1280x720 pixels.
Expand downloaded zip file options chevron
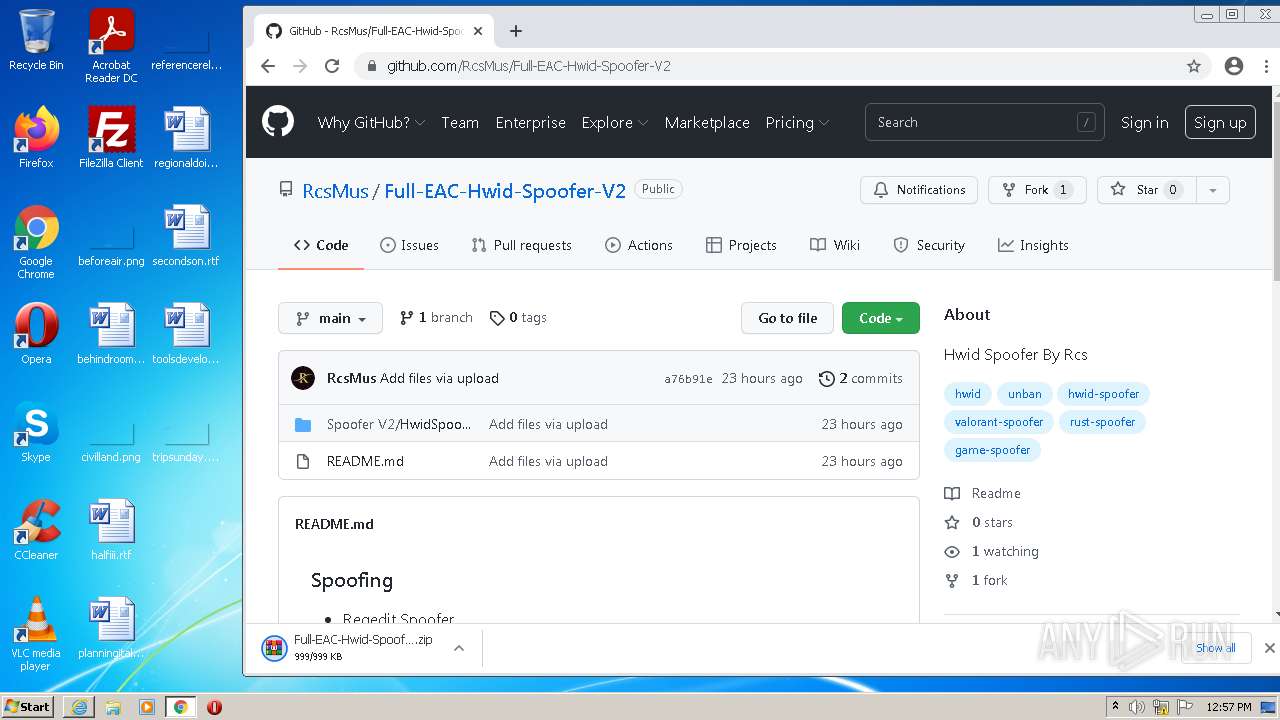click(459, 648)
